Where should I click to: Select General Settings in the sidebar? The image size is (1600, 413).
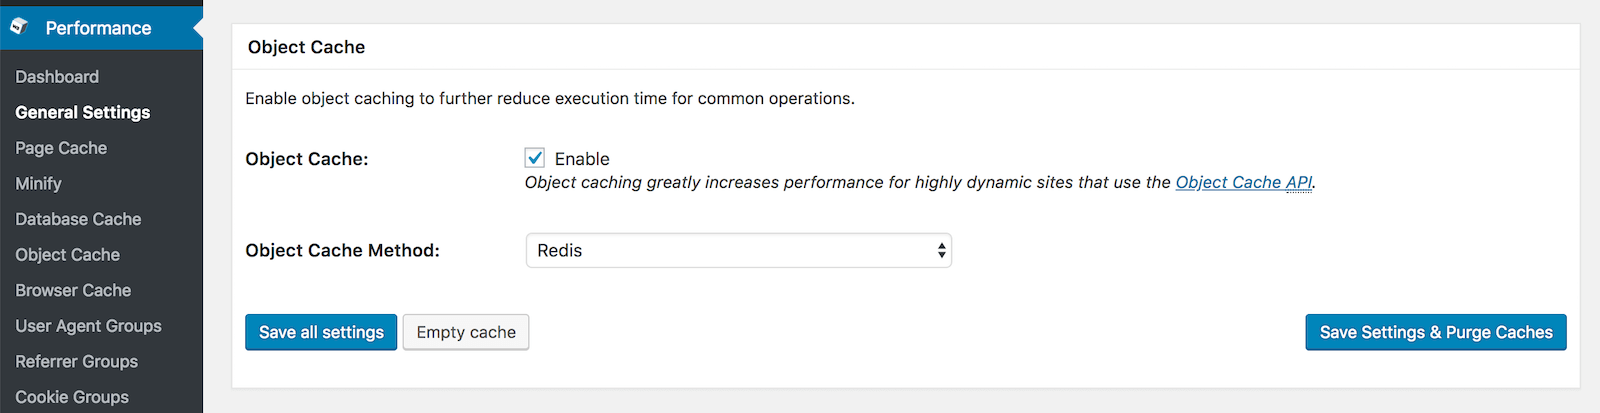click(x=83, y=113)
